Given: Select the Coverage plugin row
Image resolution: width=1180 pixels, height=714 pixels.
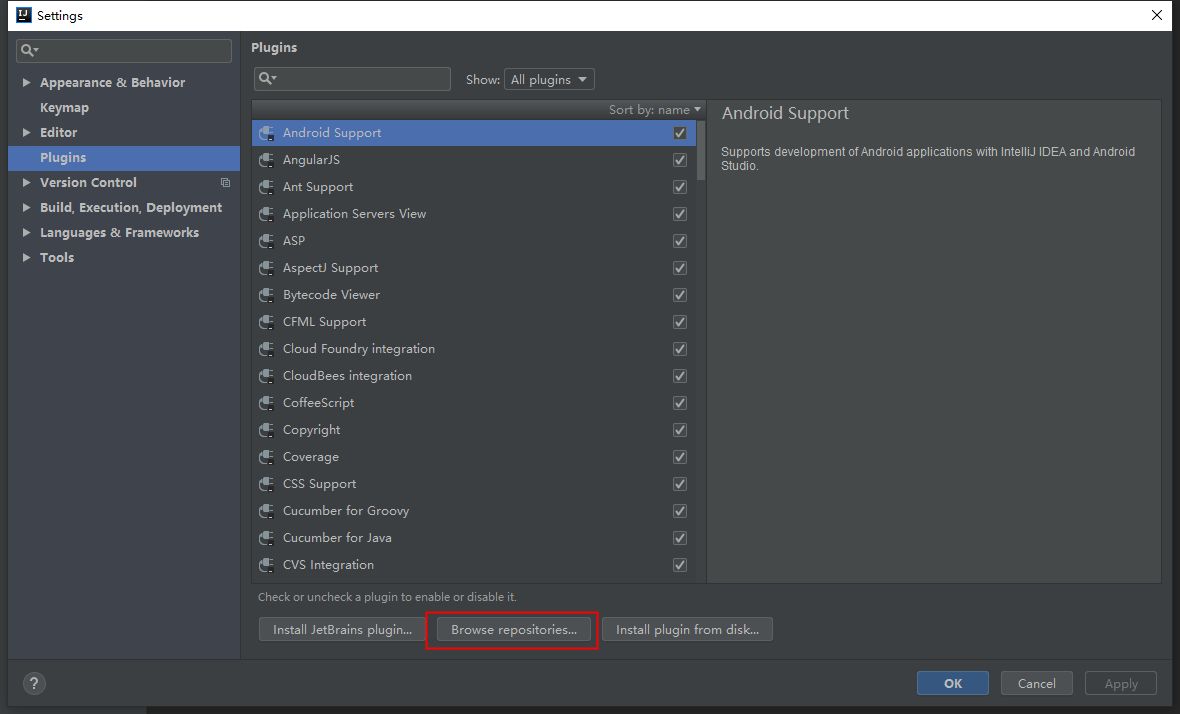Looking at the screenshot, I should [474, 457].
